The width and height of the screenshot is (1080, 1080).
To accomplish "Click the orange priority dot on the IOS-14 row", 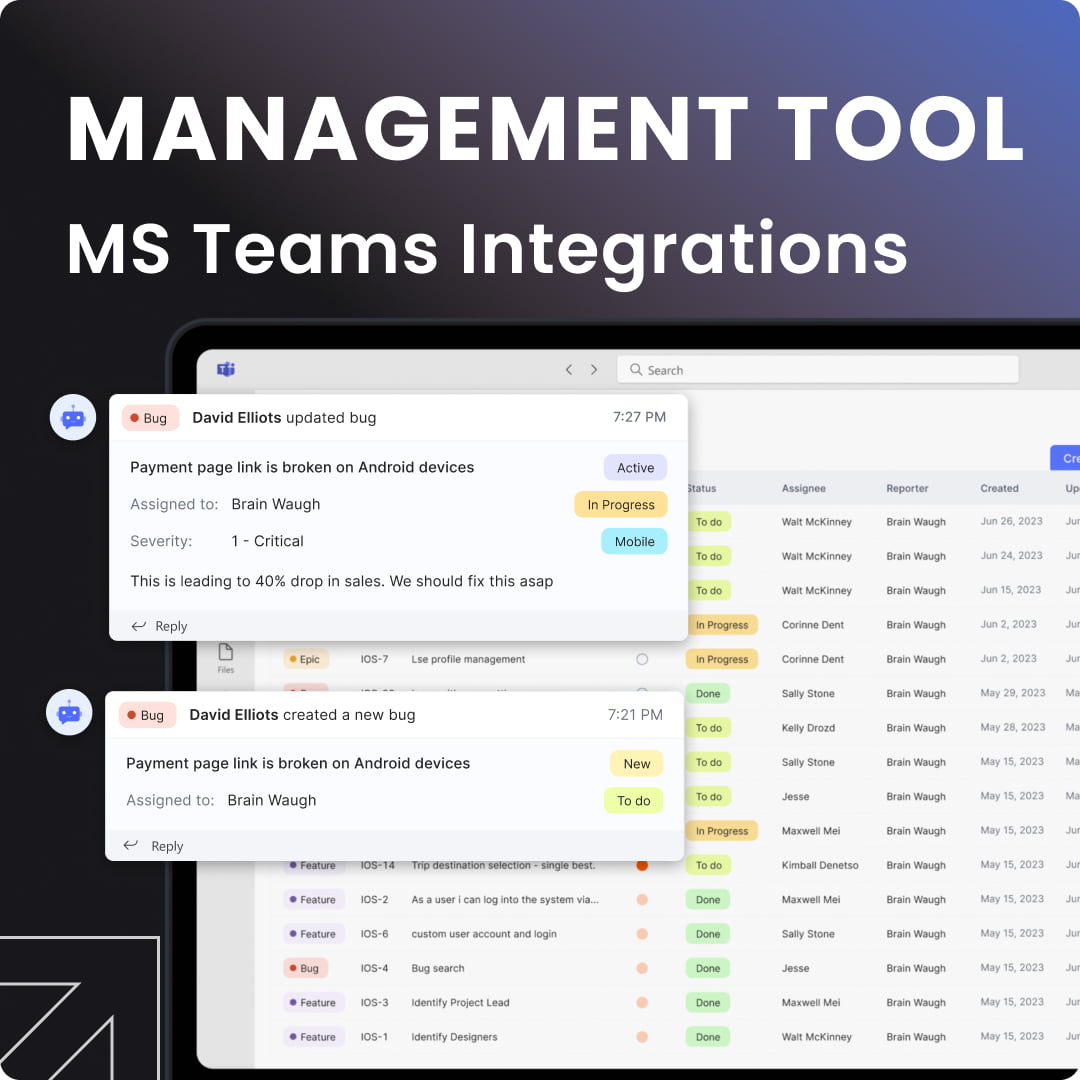I will tap(643, 865).
